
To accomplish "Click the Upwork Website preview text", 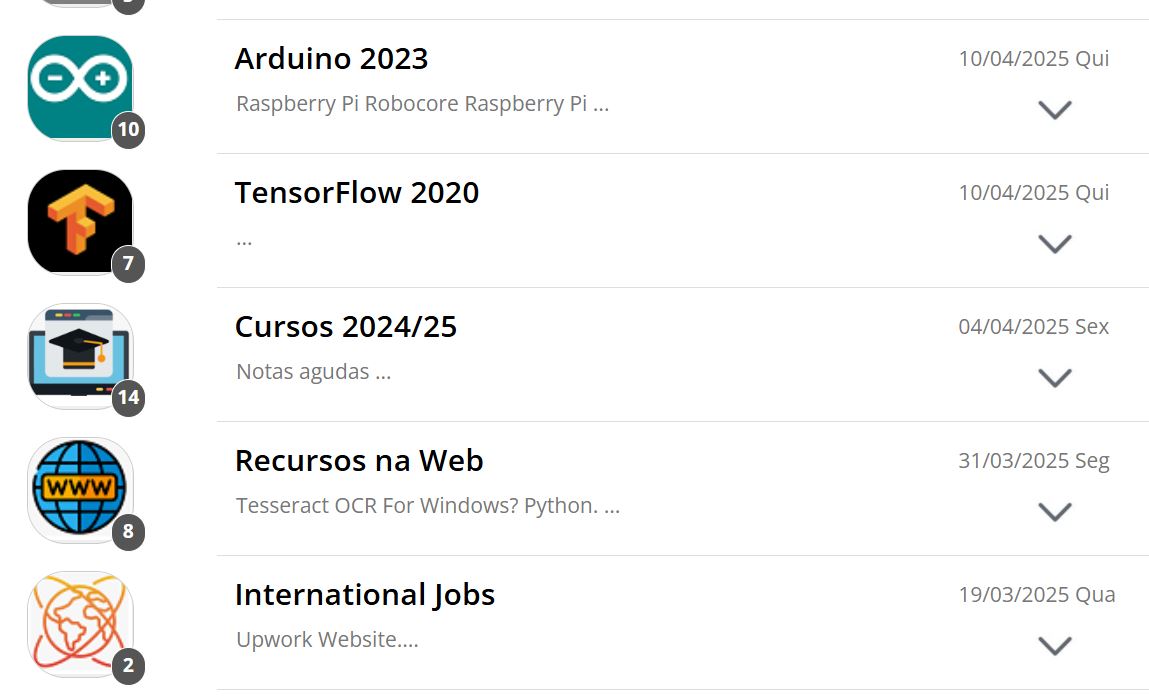I will coord(327,640).
